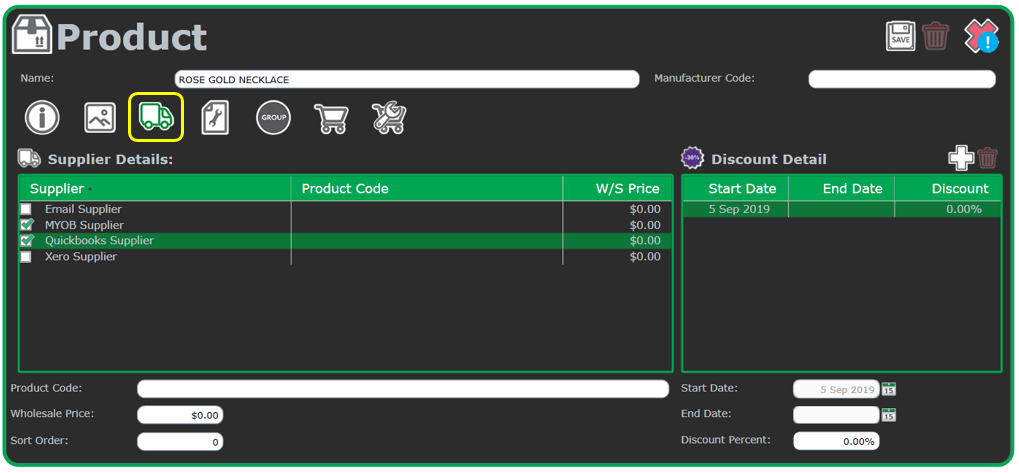Open the shopping cart tab icon
1019x473 pixels.
coord(331,118)
